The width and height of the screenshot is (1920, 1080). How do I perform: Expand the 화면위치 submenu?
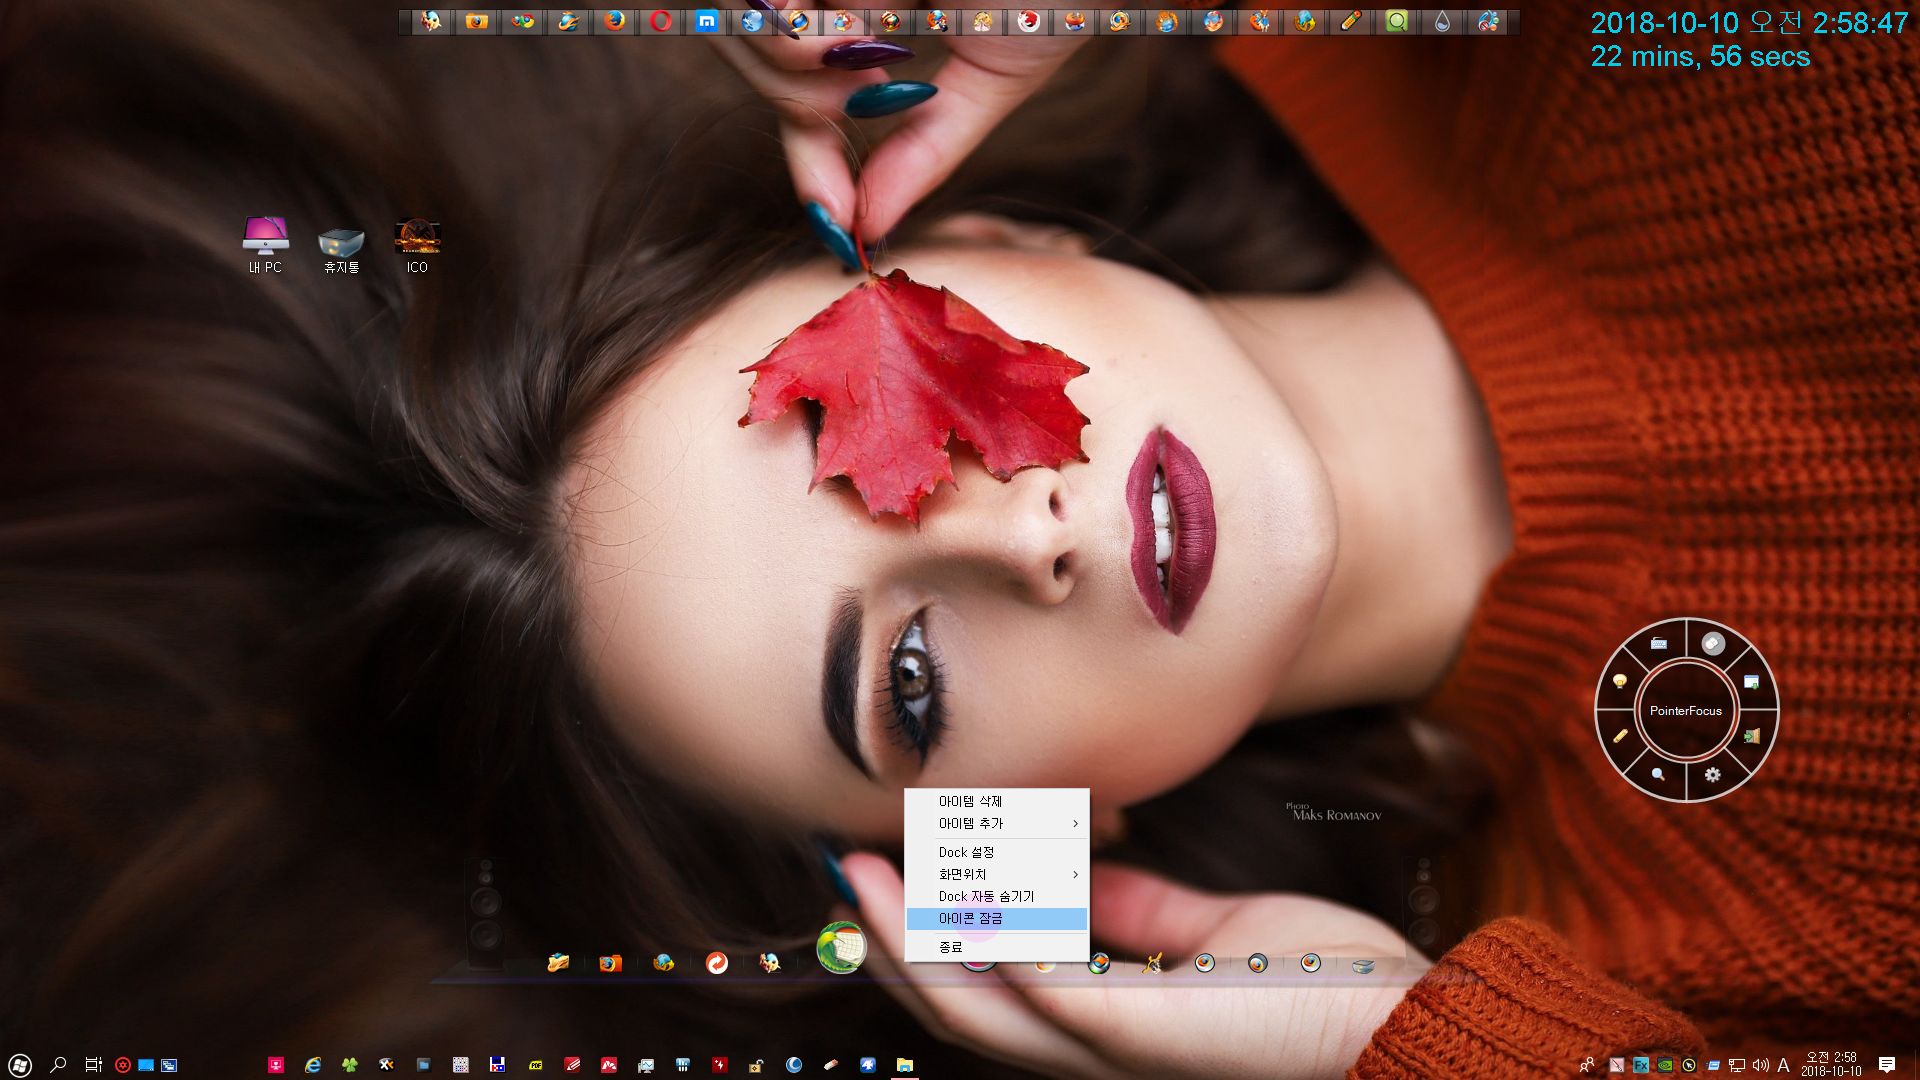click(997, 874)
